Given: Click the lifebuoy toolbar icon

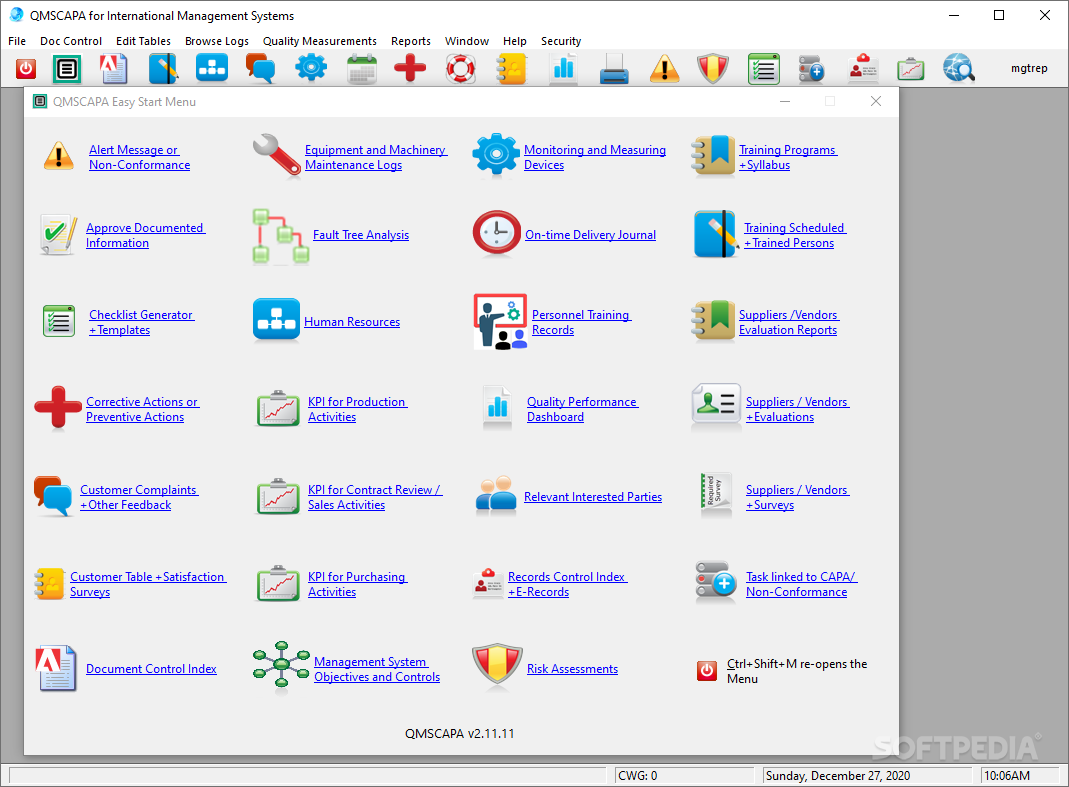Looking at the screenshot, I should pyautogui.click(x=460, y=68).
